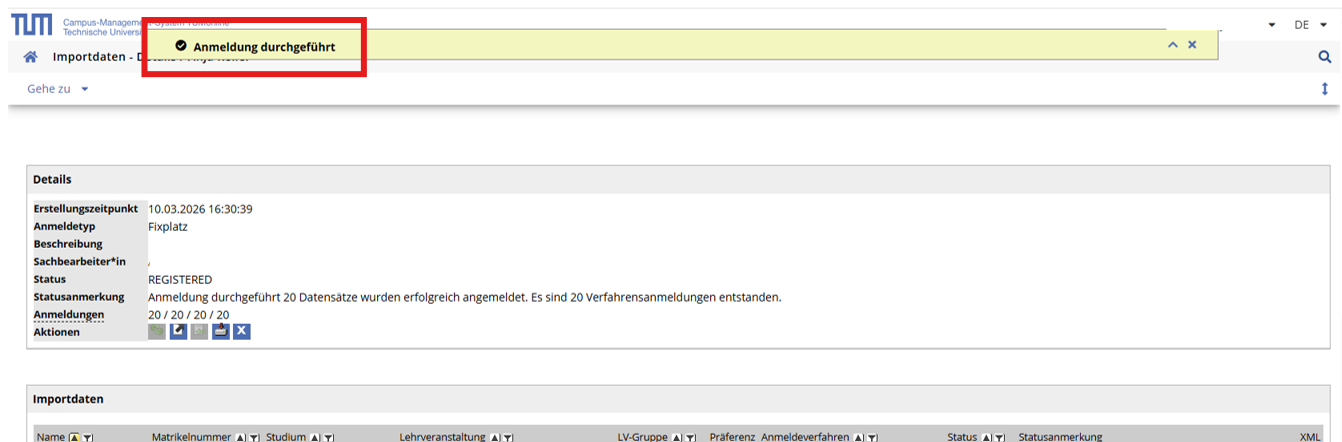Filter the Studium column
Viewport: 1342px width, 442px height.
[328, 438]
